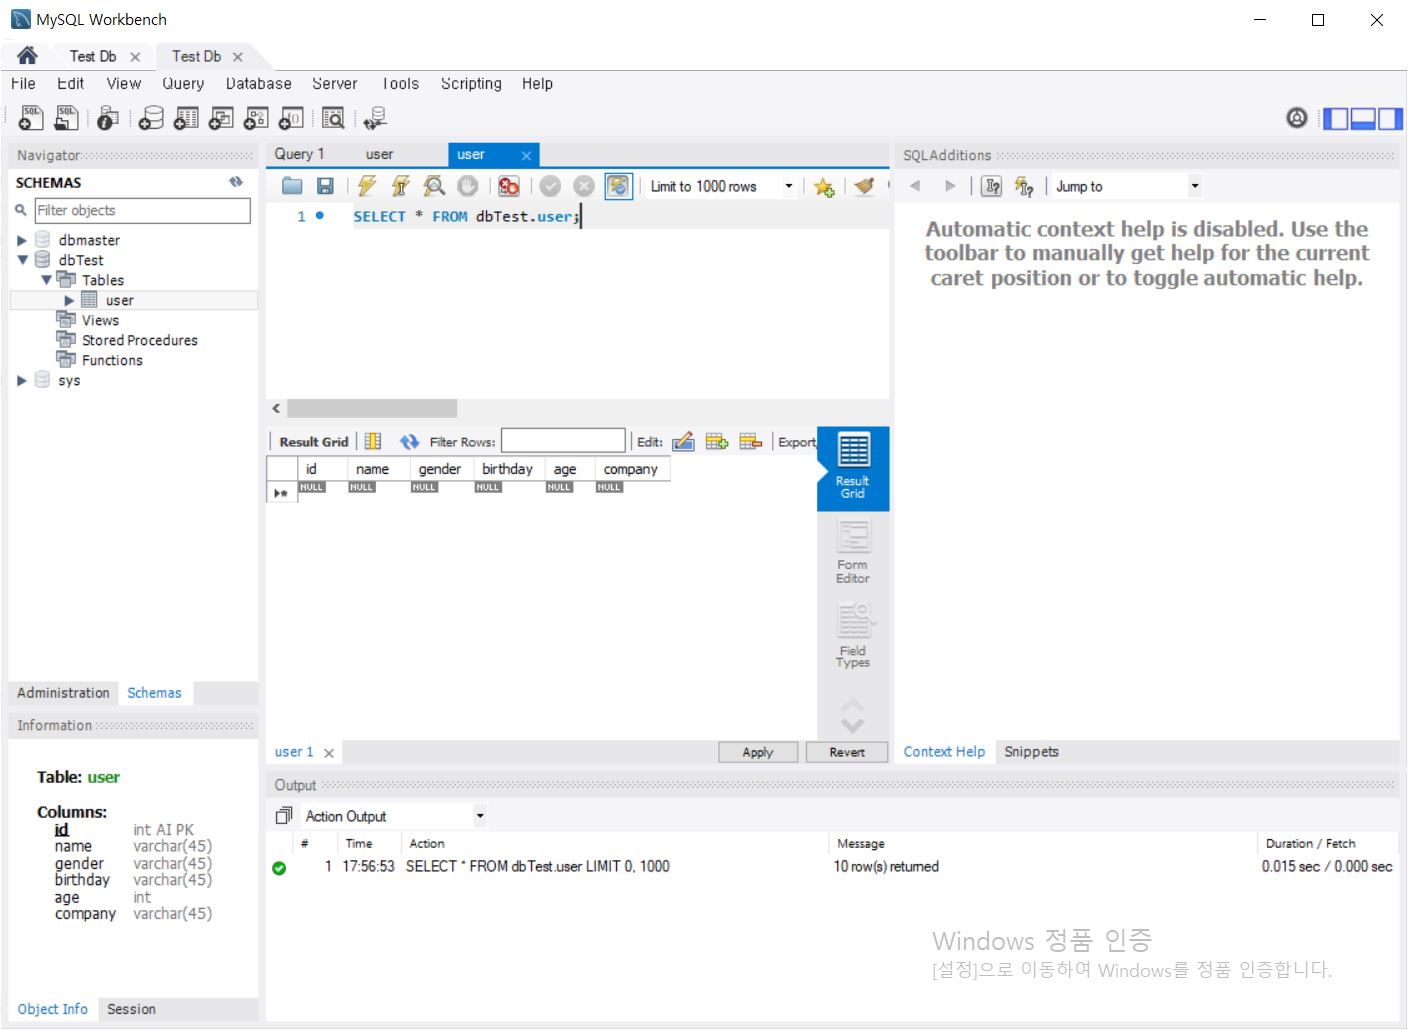Click the Revert button
The width and height of the screenshot is (1408, 1030).
tap(847, 752)
